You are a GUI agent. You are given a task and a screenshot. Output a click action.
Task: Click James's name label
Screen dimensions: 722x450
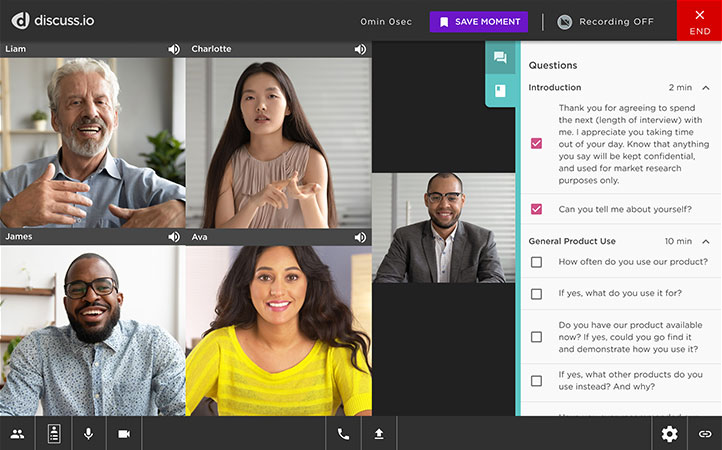coord(19,236)
